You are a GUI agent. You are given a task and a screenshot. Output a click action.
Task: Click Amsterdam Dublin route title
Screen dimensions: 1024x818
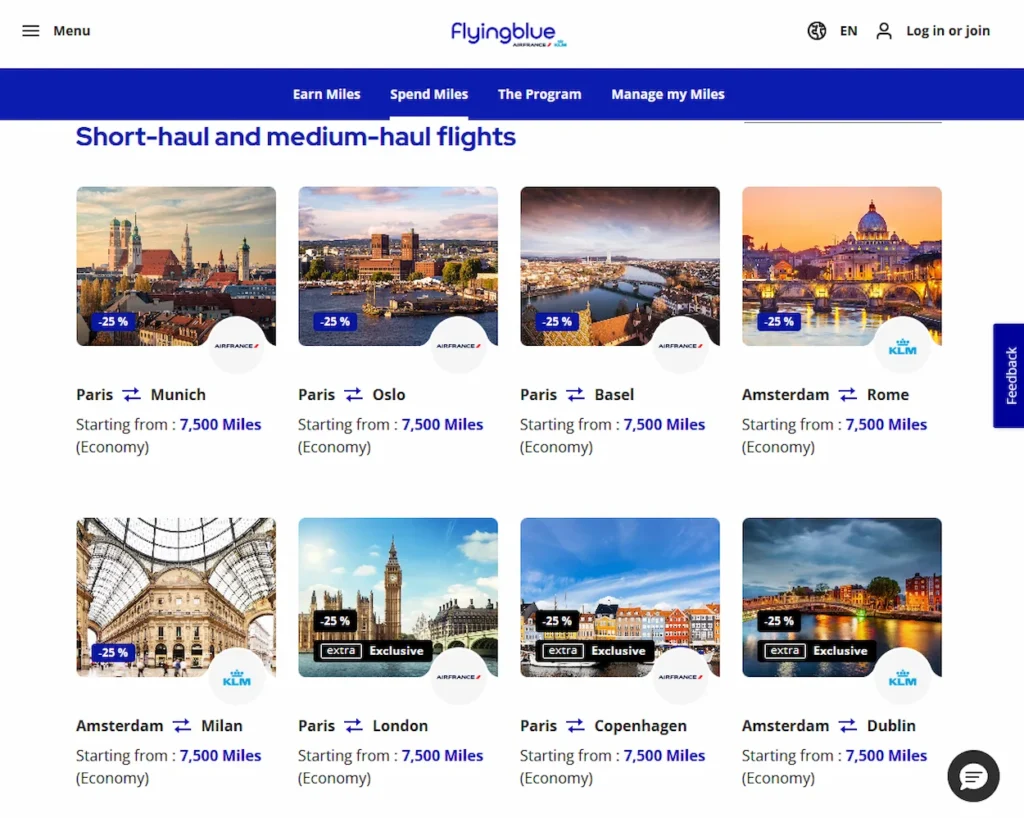point(829,725)
